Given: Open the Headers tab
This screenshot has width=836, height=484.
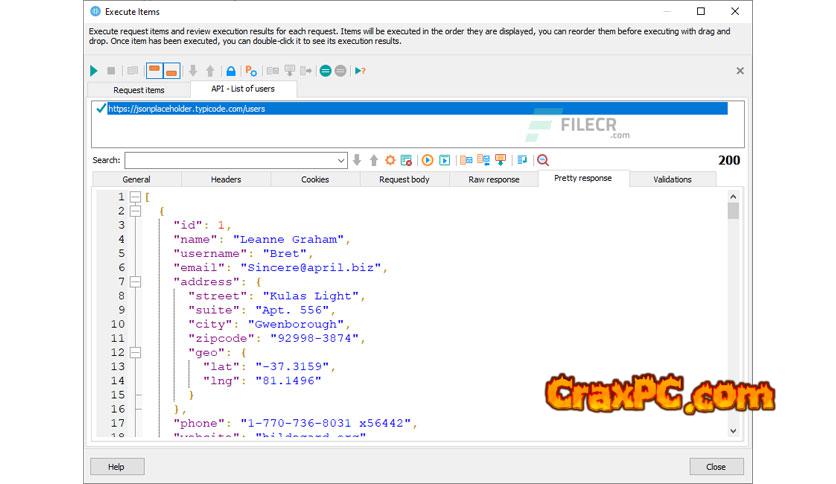Looking at the screenshot, I should 226,180.
